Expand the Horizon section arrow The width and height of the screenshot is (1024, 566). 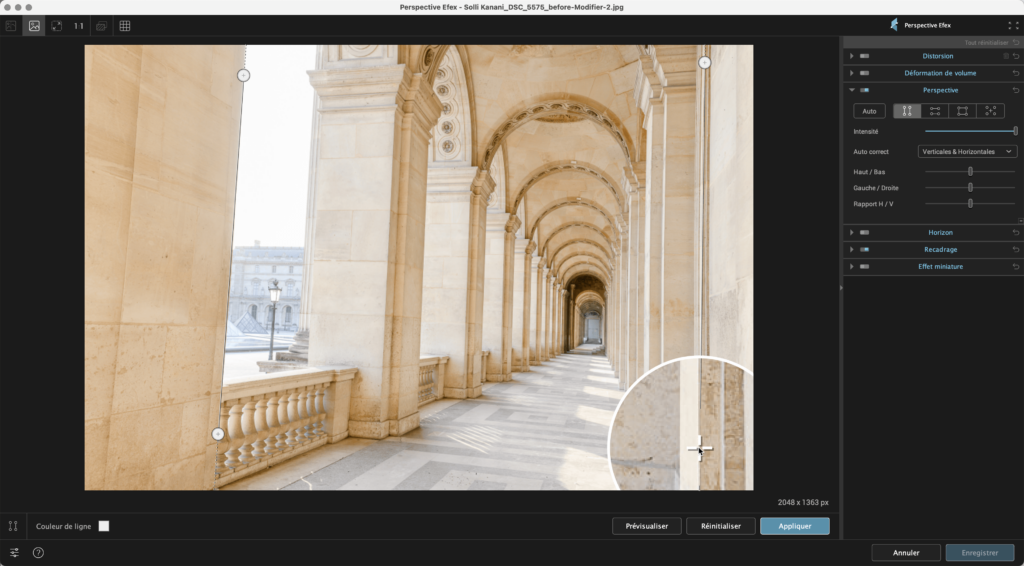click(852, 232)
